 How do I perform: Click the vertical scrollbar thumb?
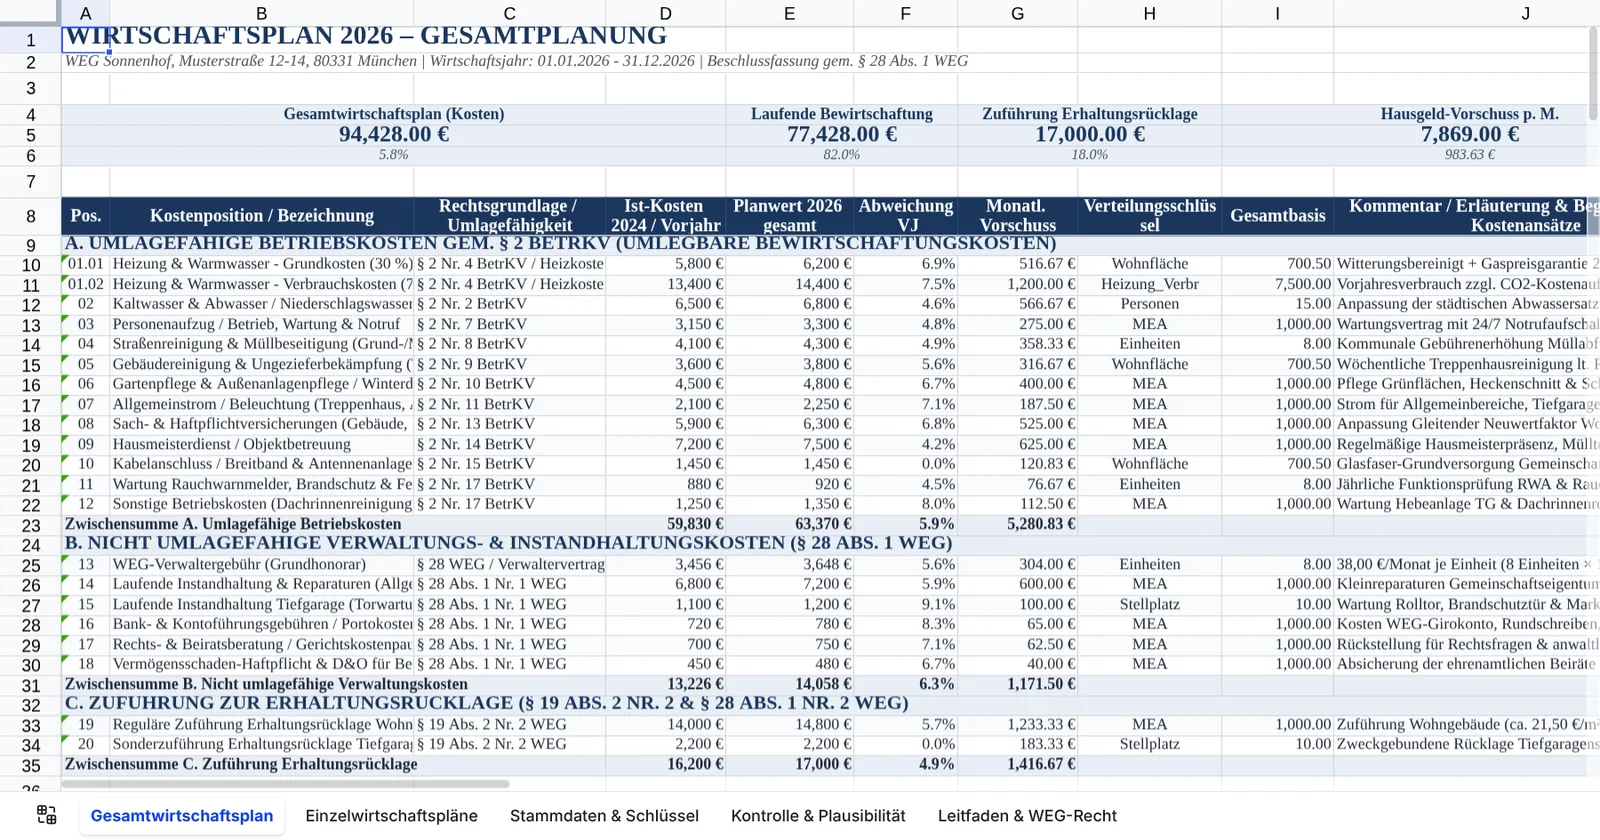[x=1593, y=75]
